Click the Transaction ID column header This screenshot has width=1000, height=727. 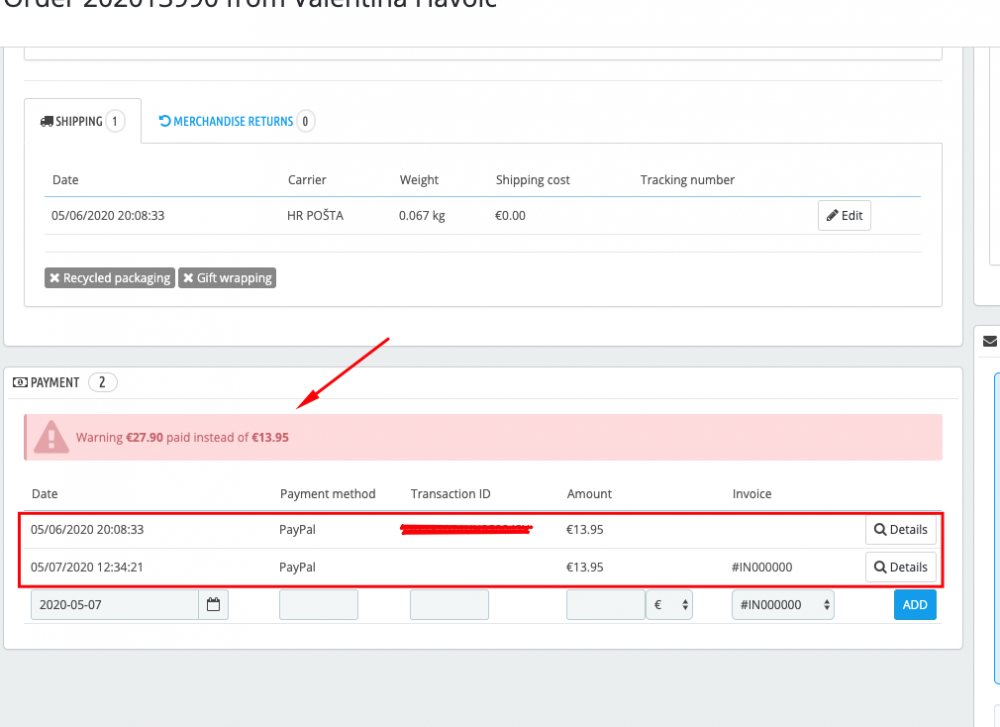coord(450,494)
